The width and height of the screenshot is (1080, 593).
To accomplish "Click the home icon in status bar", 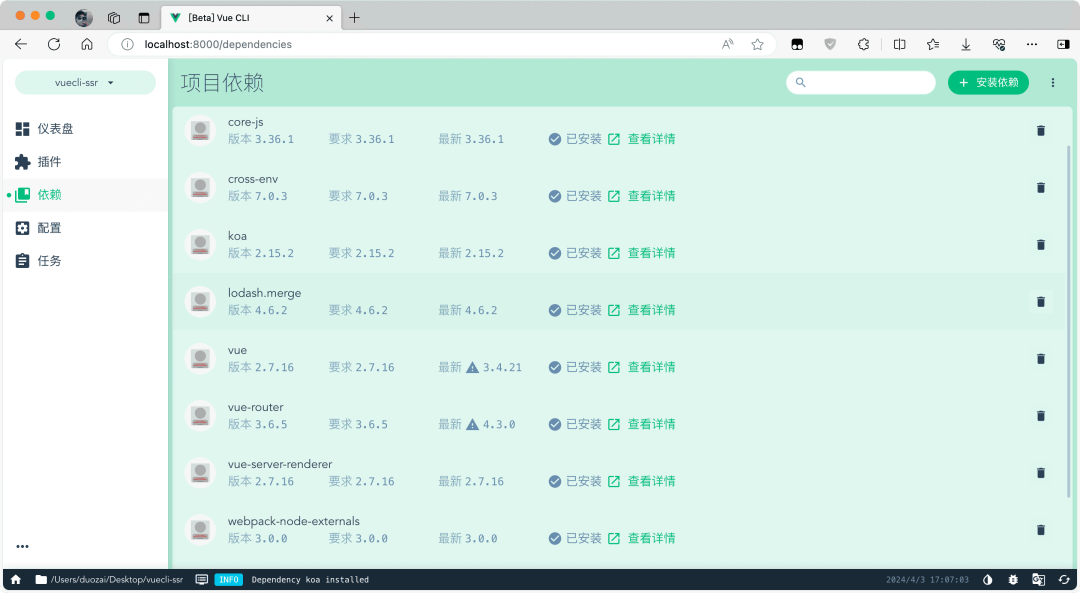I will click(x=16, y=580).
